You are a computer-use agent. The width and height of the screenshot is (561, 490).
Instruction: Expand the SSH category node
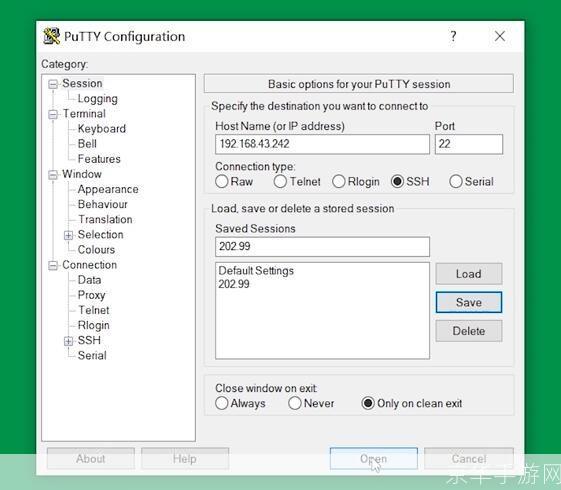[x=68, y=341]
